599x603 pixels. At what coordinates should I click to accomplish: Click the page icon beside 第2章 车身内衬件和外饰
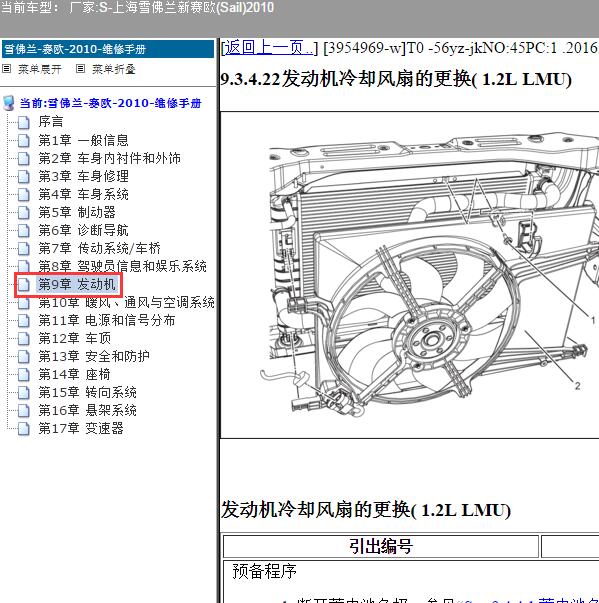[x=24, y=158]
